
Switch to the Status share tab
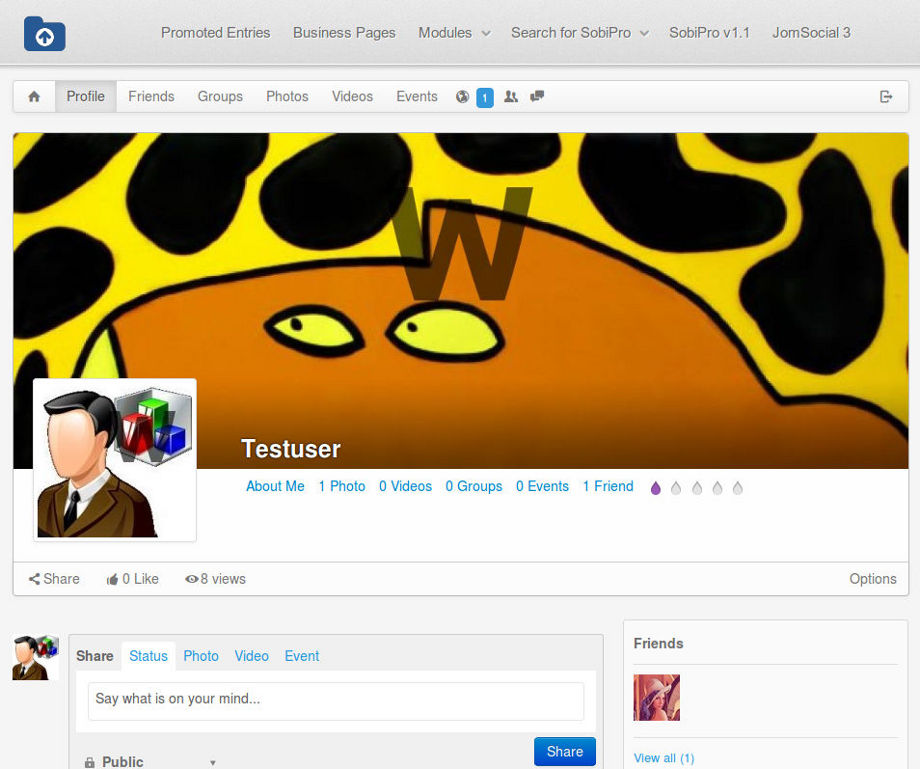coord(148,656)
